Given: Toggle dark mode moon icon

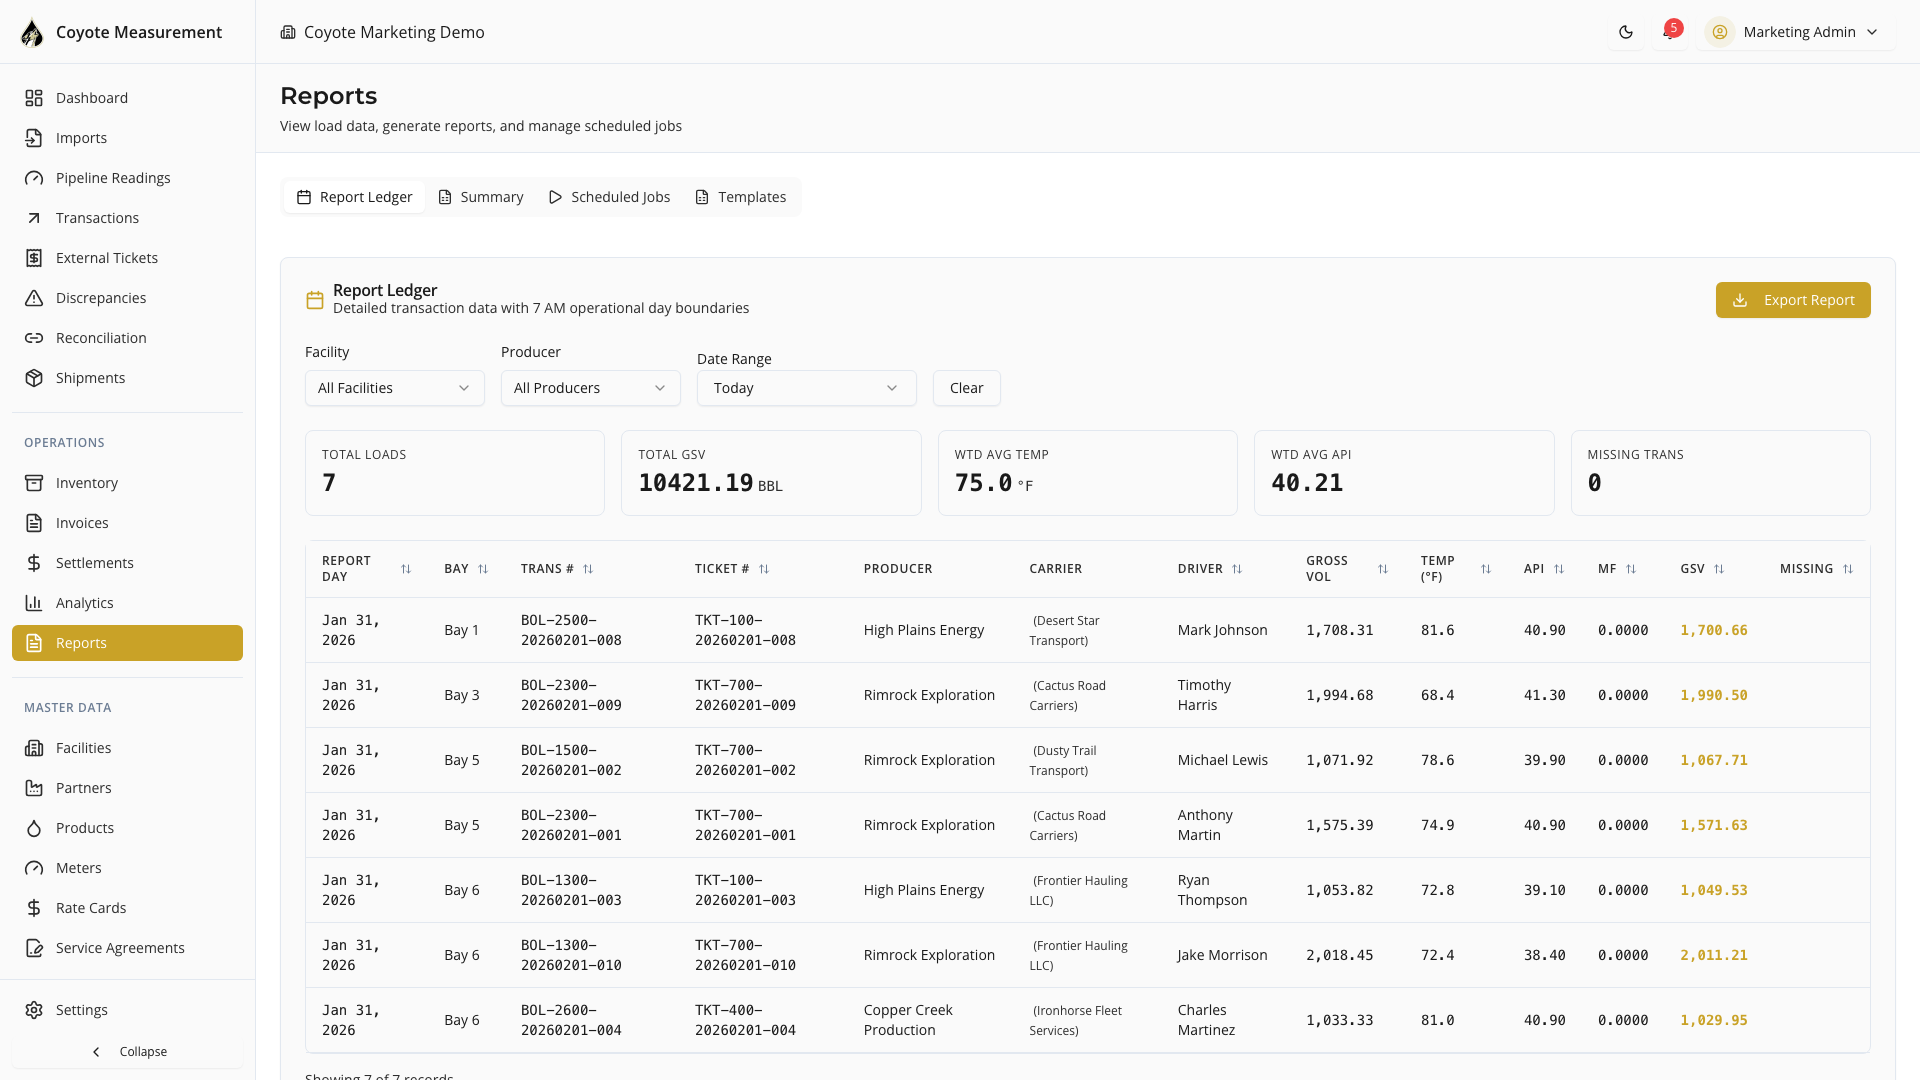Looking at the screenshot, I should click(1626, 32).
